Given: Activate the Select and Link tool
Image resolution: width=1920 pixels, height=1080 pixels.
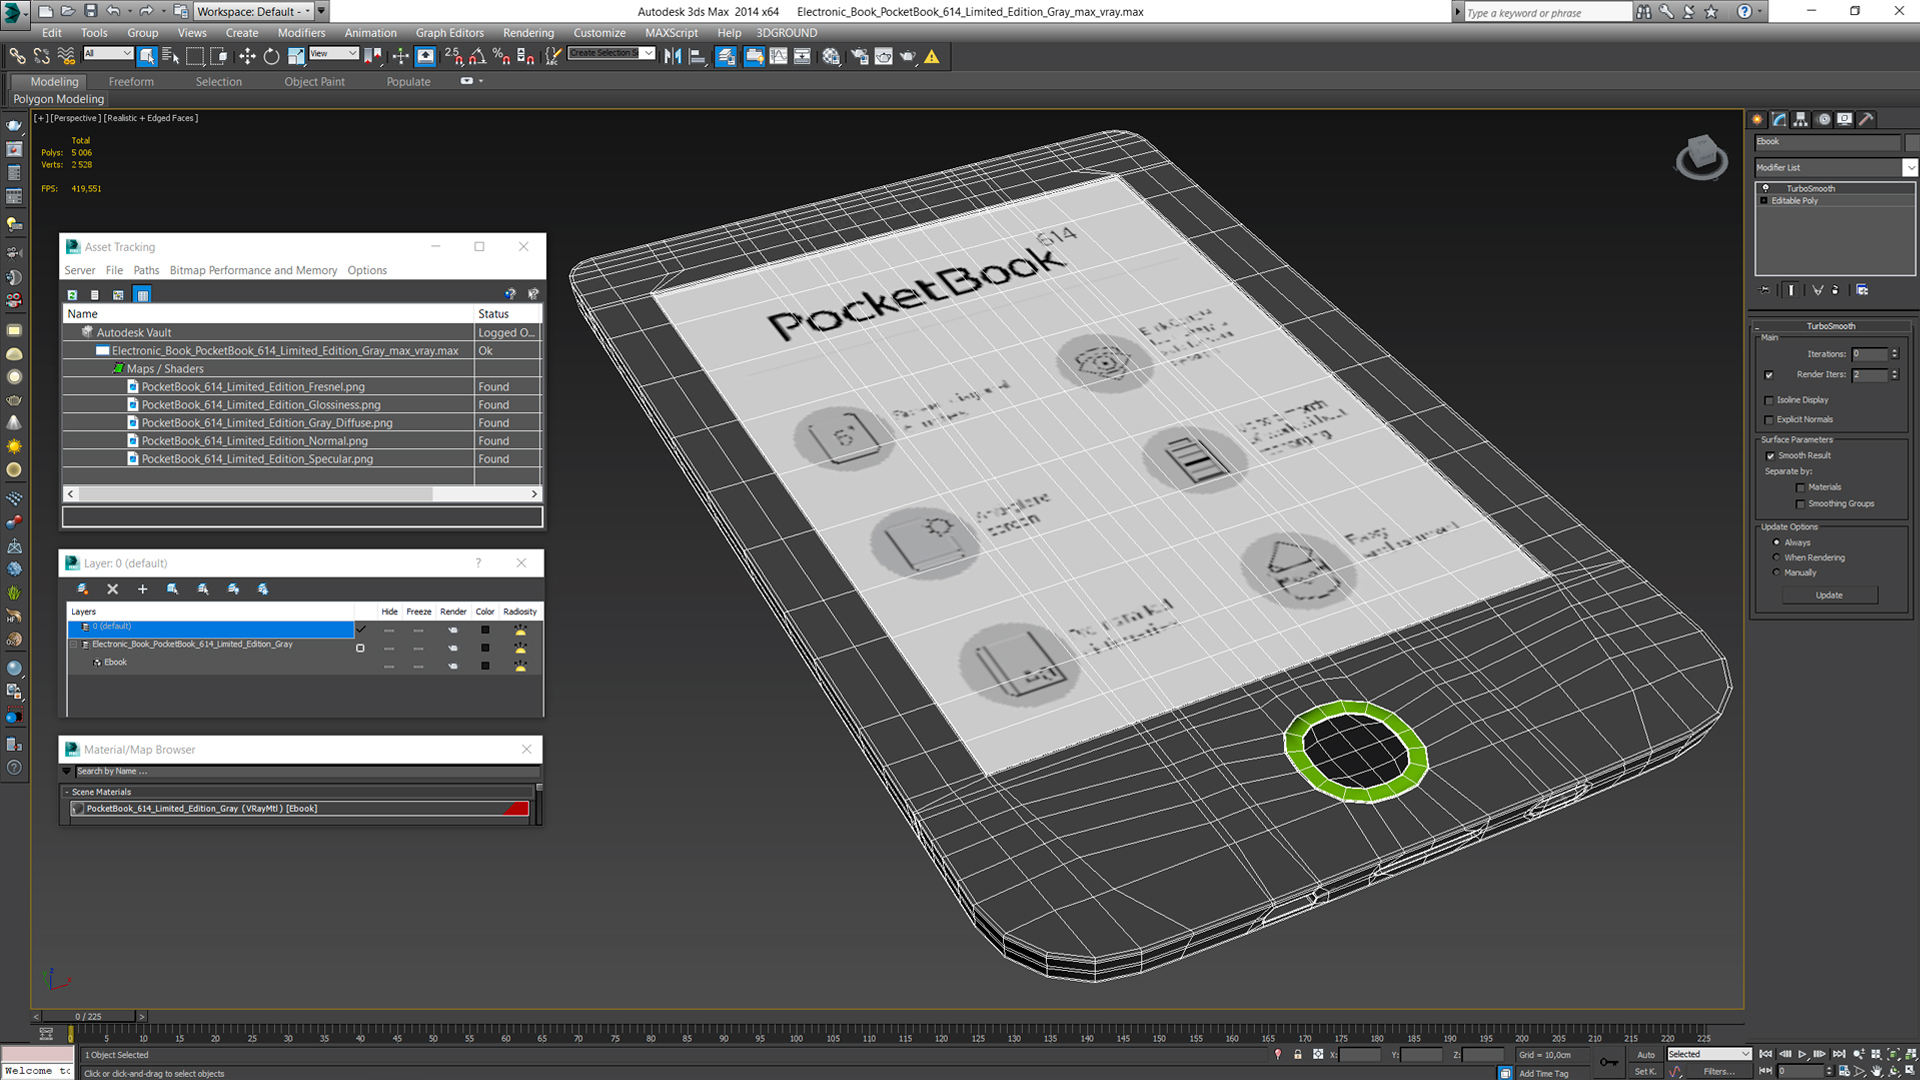Looking at the screenshot, I should (x=17, y=56).
